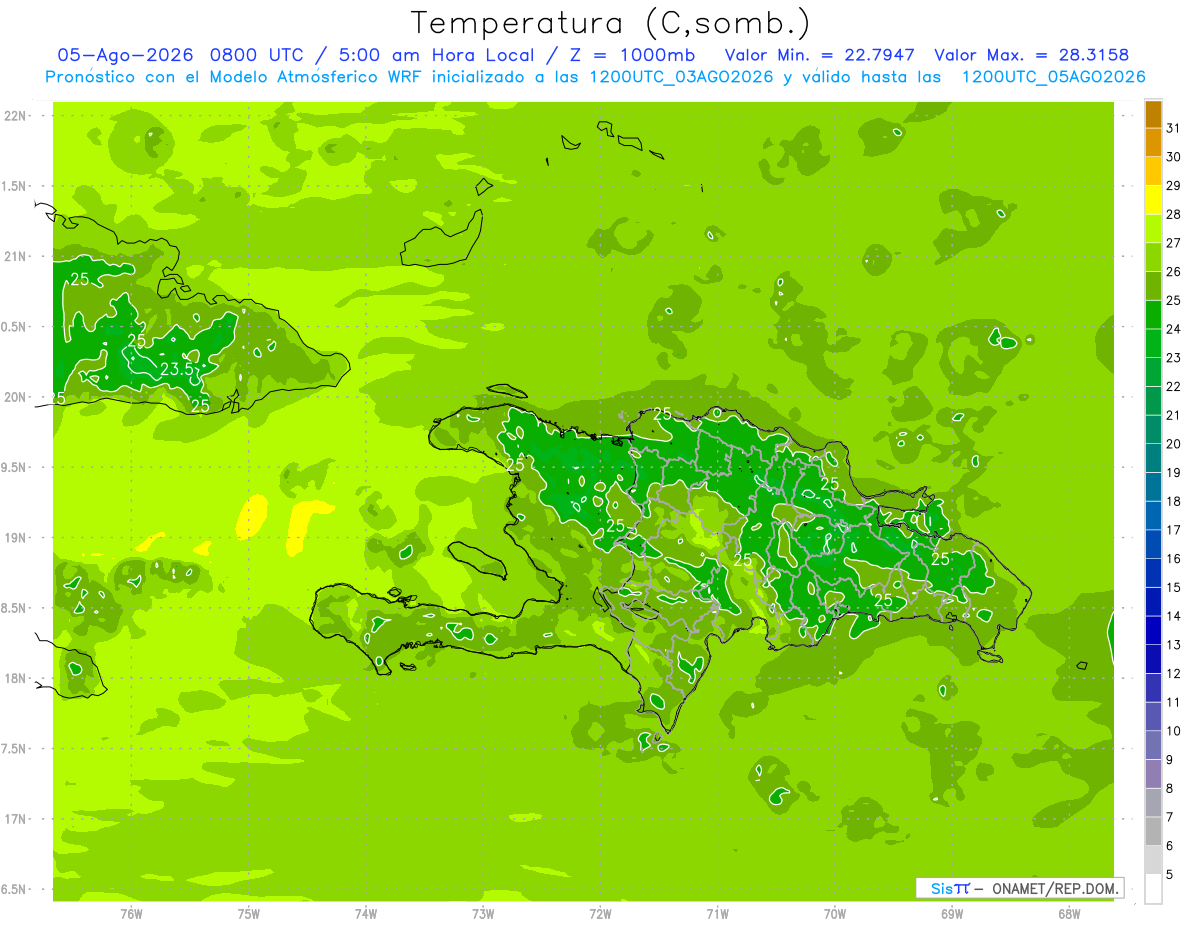The width and height of the screenshot is (1200, 927).
Task: Click the "1200UTC_05AGO2026" valid-until time
Action: coord(1053,77)
